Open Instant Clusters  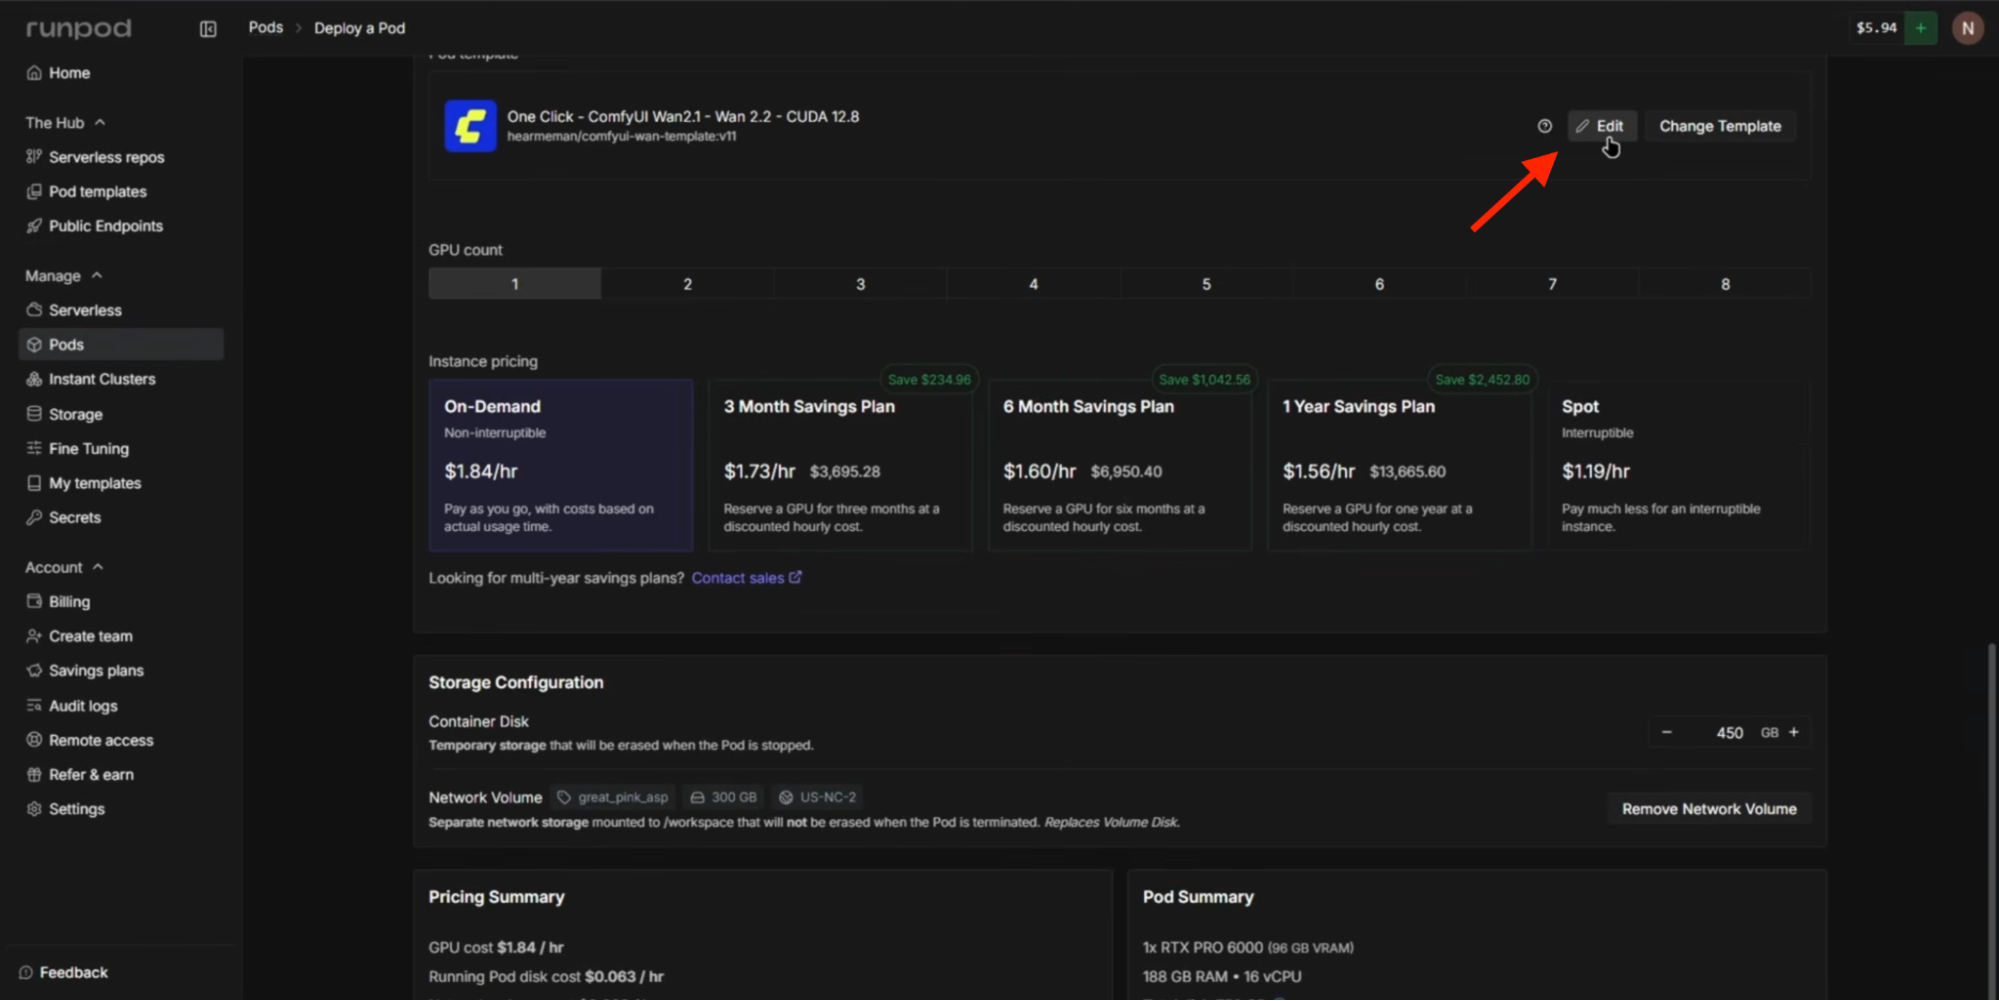click(91, 379)
